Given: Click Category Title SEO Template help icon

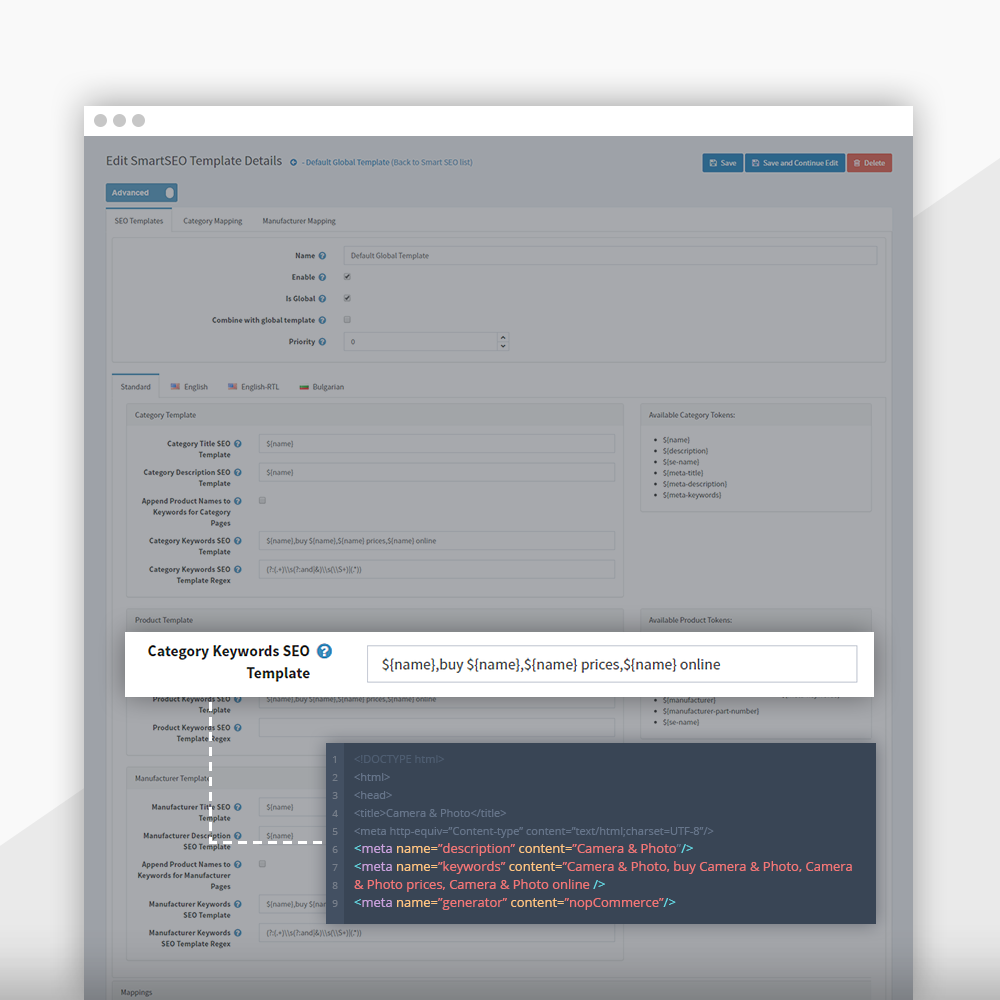Looking at the screenshot, I should 237,444.
